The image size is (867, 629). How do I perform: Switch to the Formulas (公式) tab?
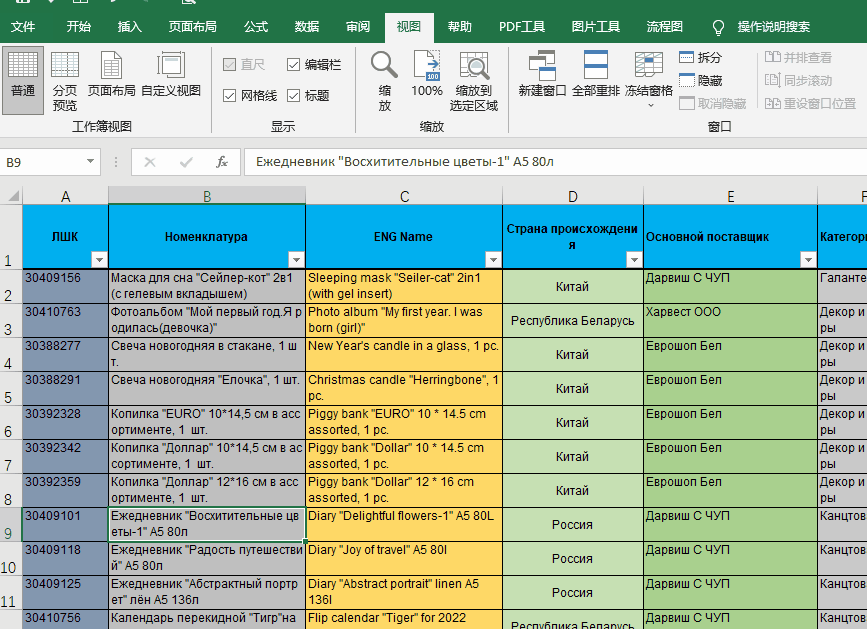point(256,27)
